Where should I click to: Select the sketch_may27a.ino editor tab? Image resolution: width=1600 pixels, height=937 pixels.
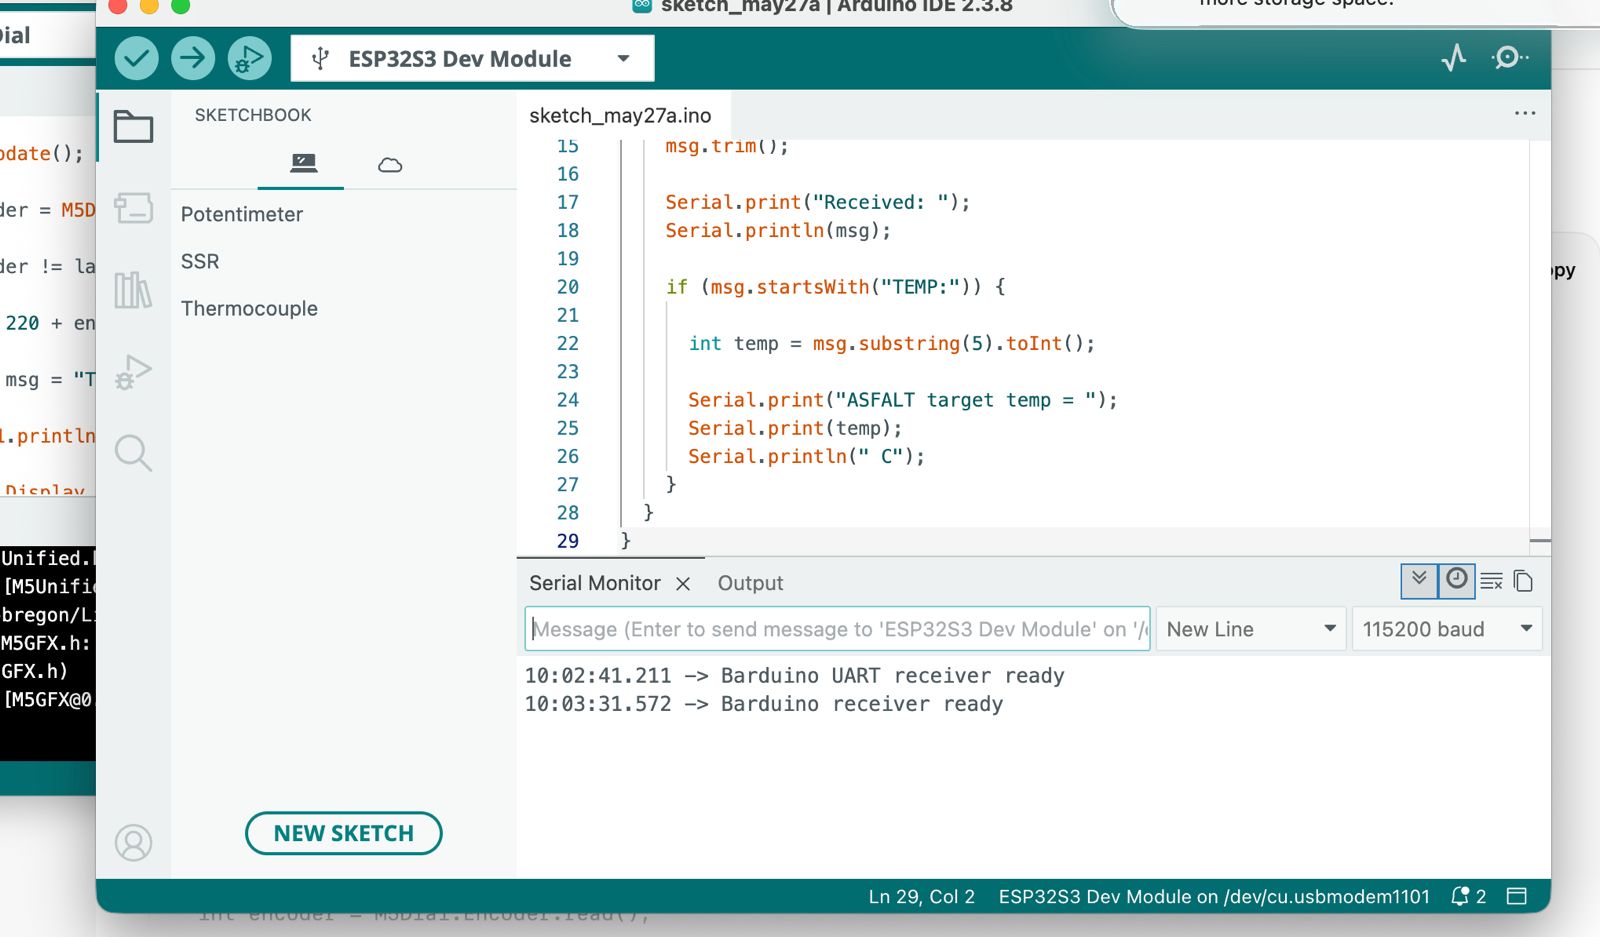[620, 116]
